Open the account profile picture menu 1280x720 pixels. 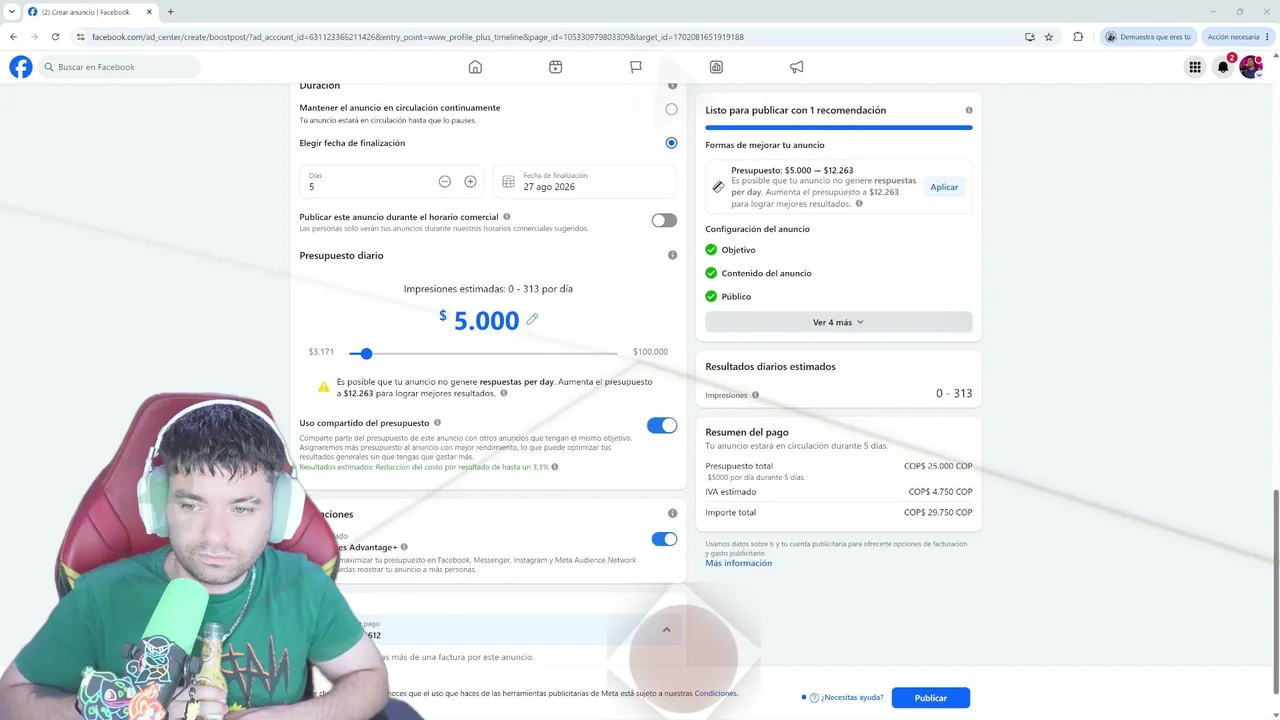[1250, 67]
